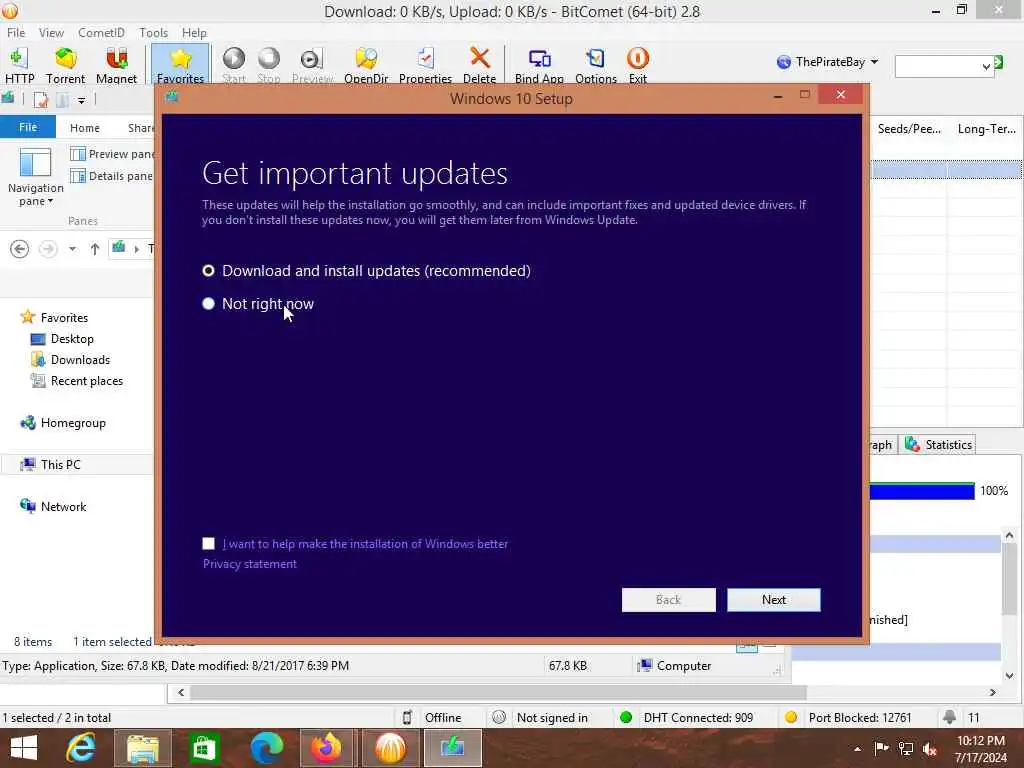Click the Offline status icon in BitComet

[407, 717]
